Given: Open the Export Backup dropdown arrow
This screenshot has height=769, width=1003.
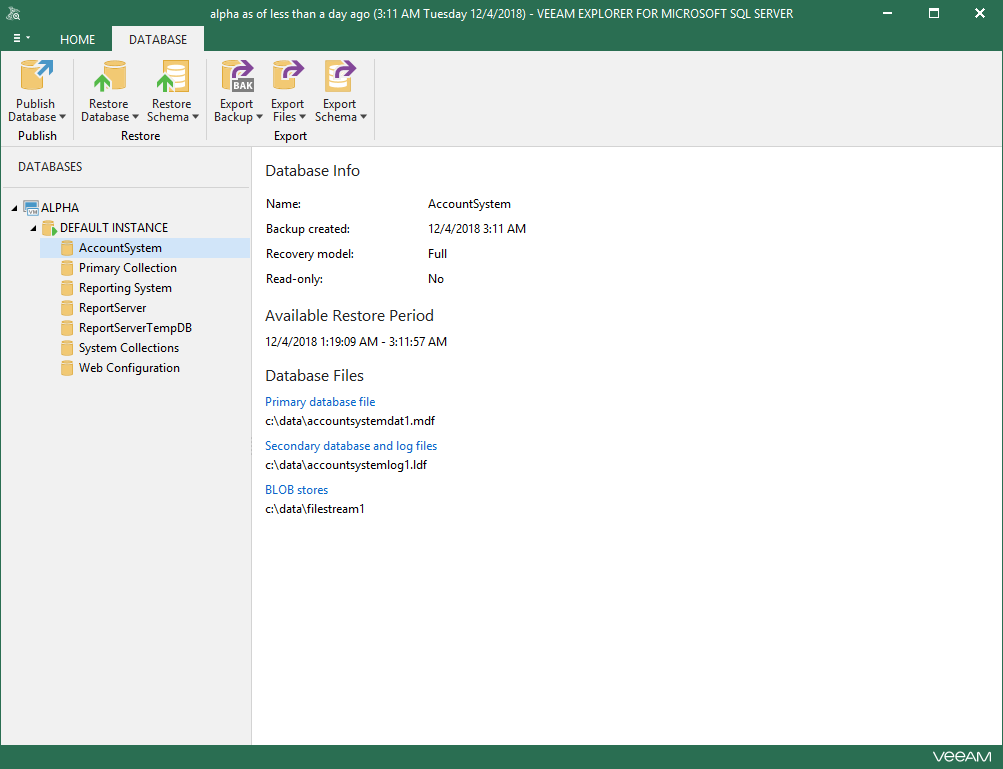Looking at the screenshot, I should pos(260,117).
